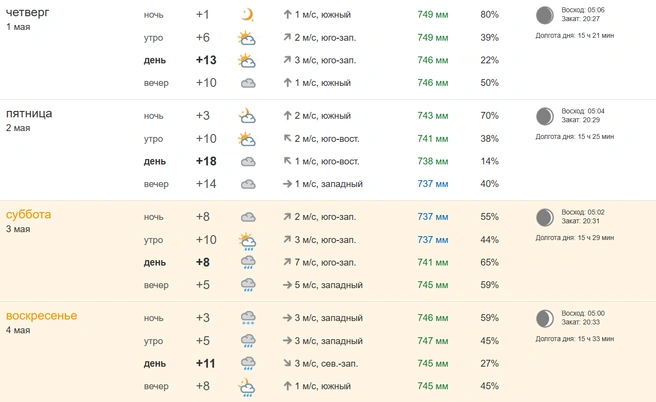Click Friday day temperature +18
Screen dimensions: 656x402
point(206,161)
